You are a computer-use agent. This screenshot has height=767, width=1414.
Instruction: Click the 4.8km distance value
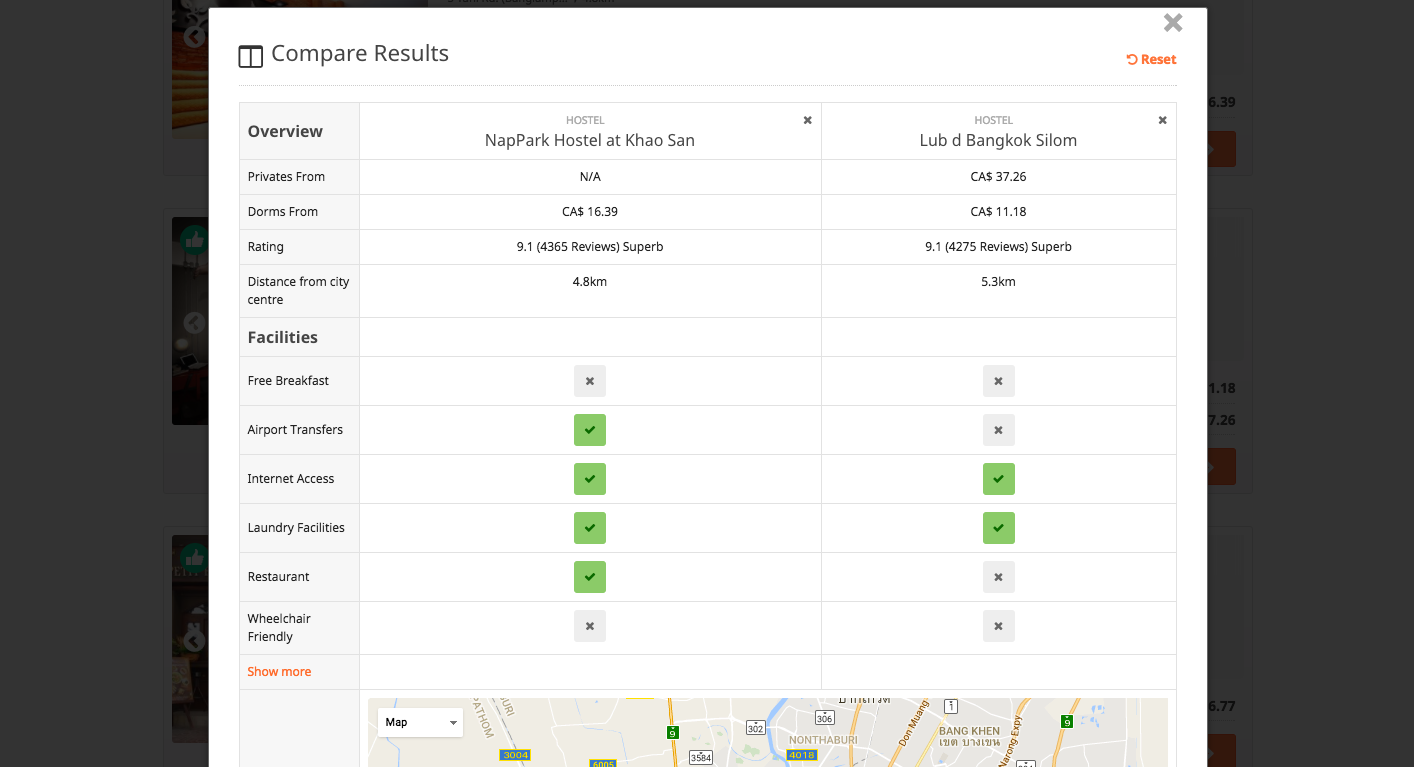click(x=590, y=282)
